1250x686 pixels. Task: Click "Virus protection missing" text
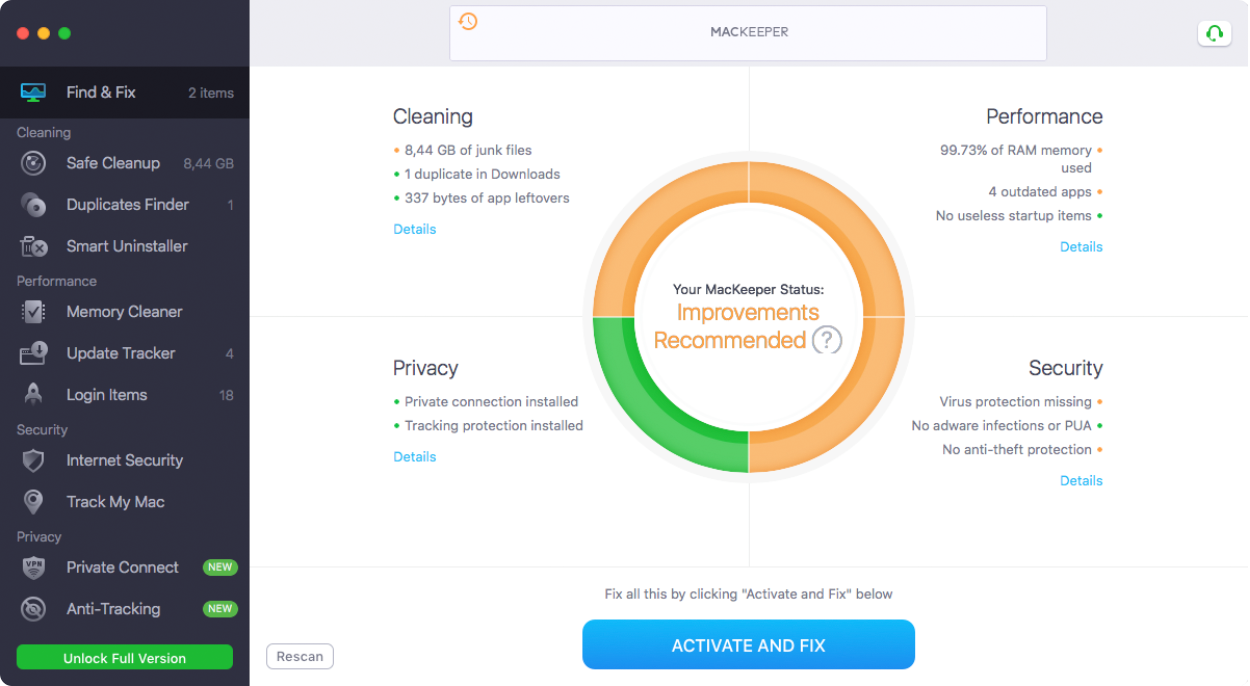coord(1016,402)
